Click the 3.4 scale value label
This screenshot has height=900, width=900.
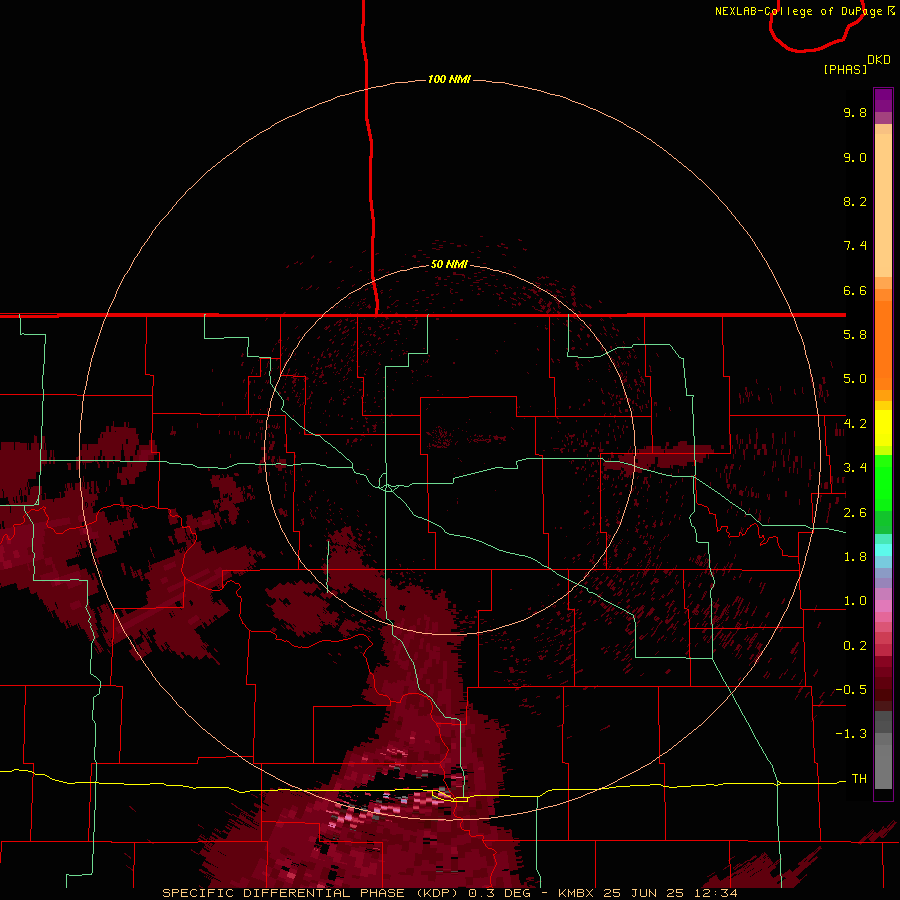(855, 468)
